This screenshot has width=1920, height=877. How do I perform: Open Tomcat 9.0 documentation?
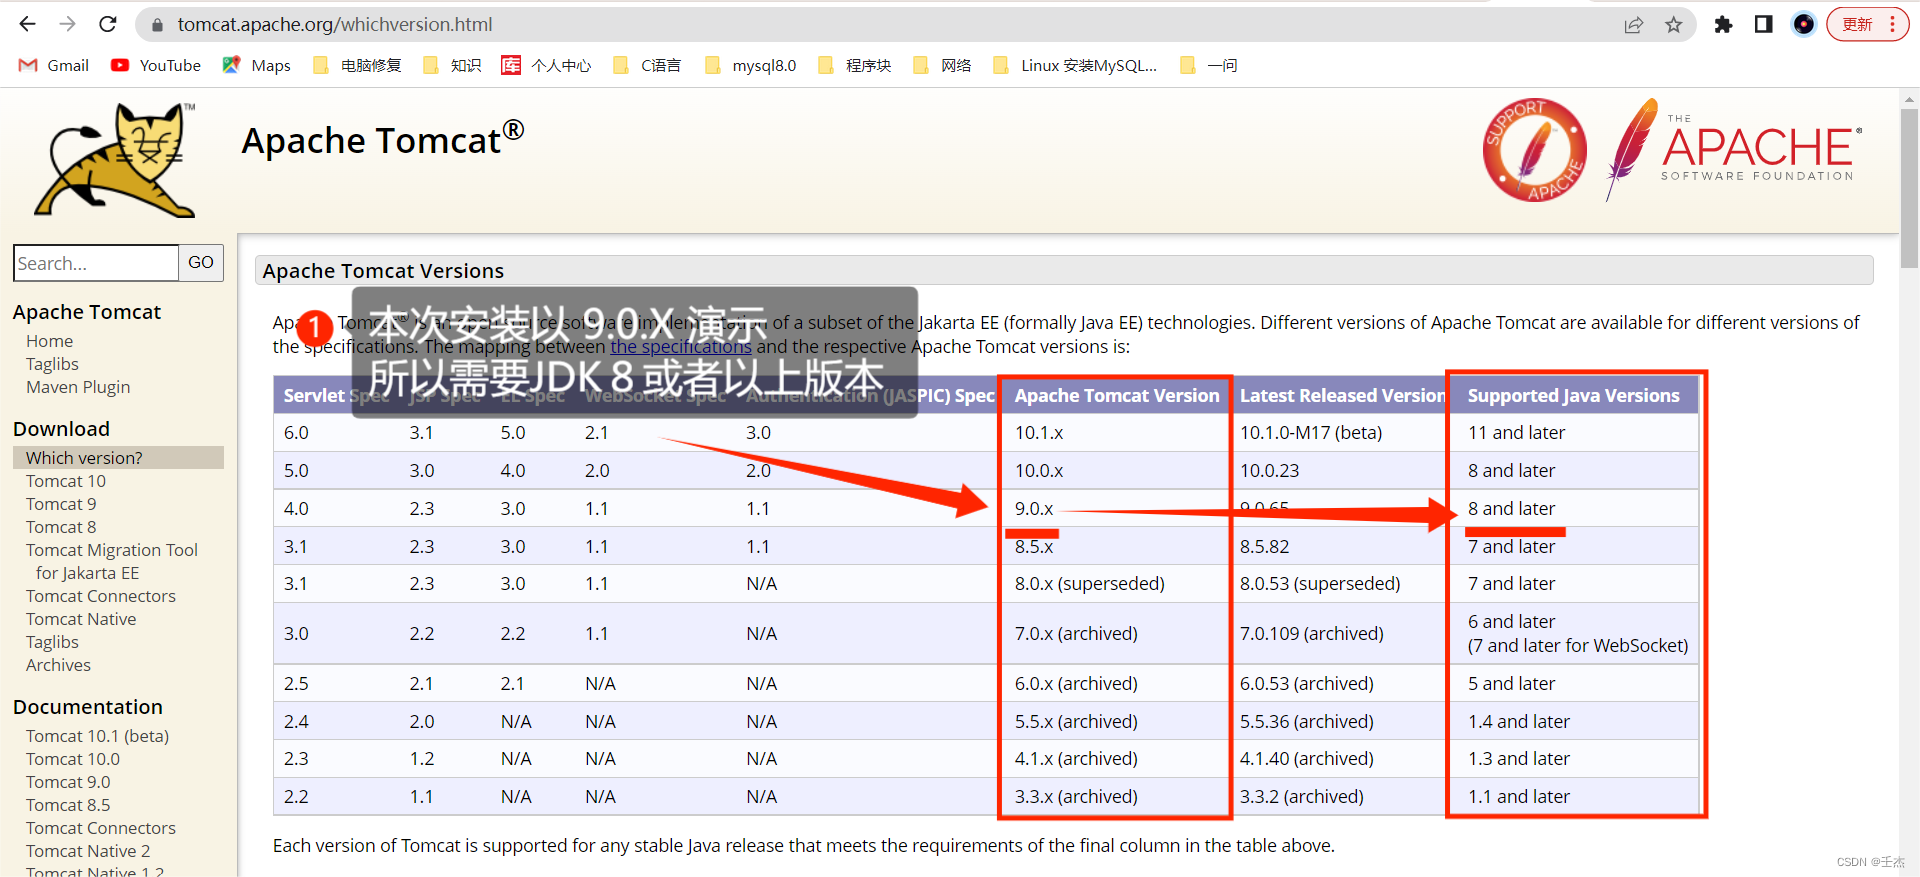(68, 782)
